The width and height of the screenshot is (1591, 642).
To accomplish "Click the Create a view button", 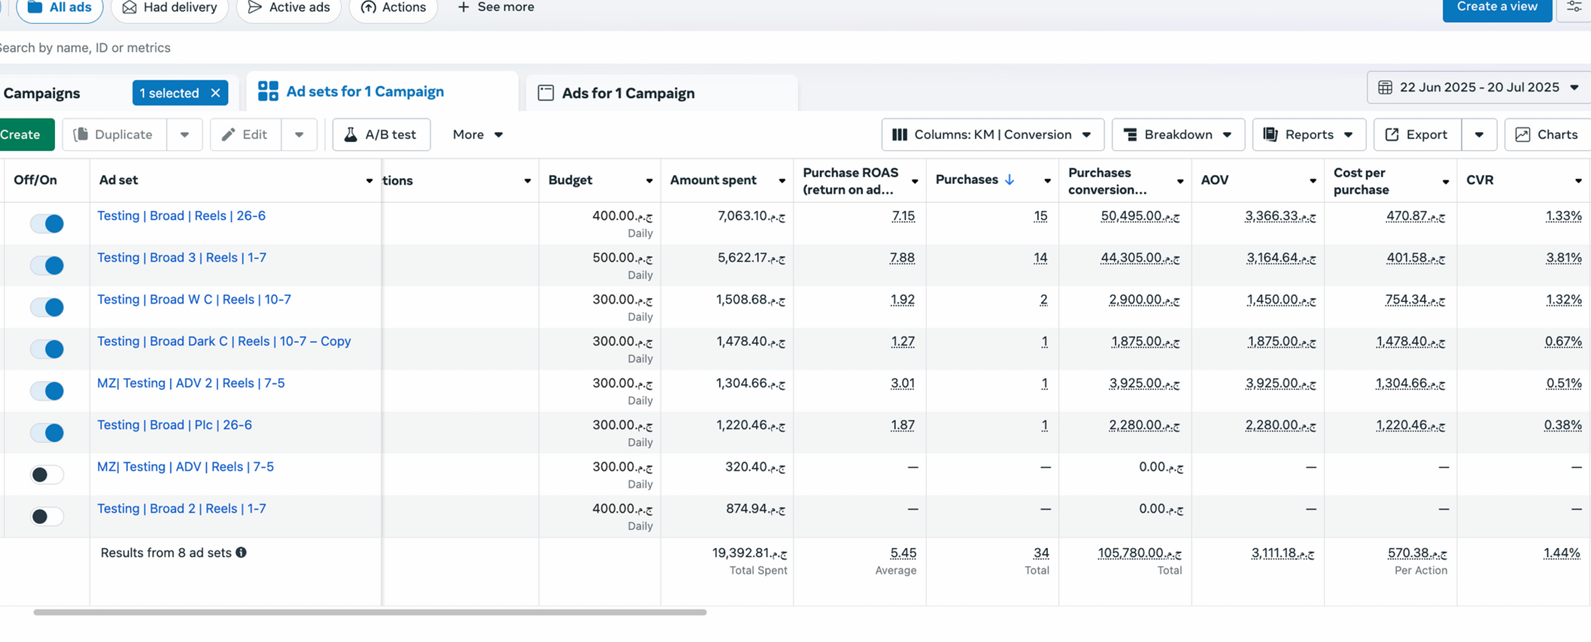I will point(1496,8).
